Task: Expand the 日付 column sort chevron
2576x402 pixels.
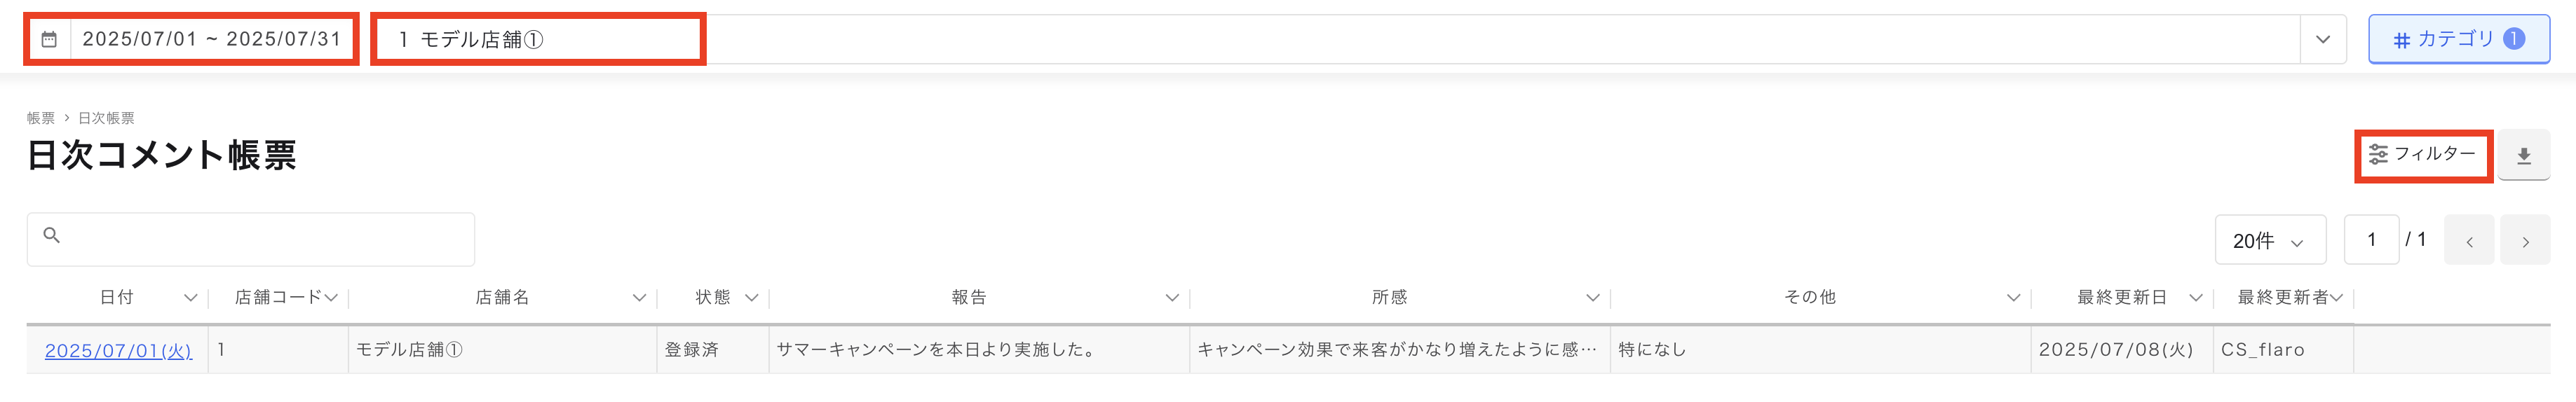Action: [x=190, y=298]
